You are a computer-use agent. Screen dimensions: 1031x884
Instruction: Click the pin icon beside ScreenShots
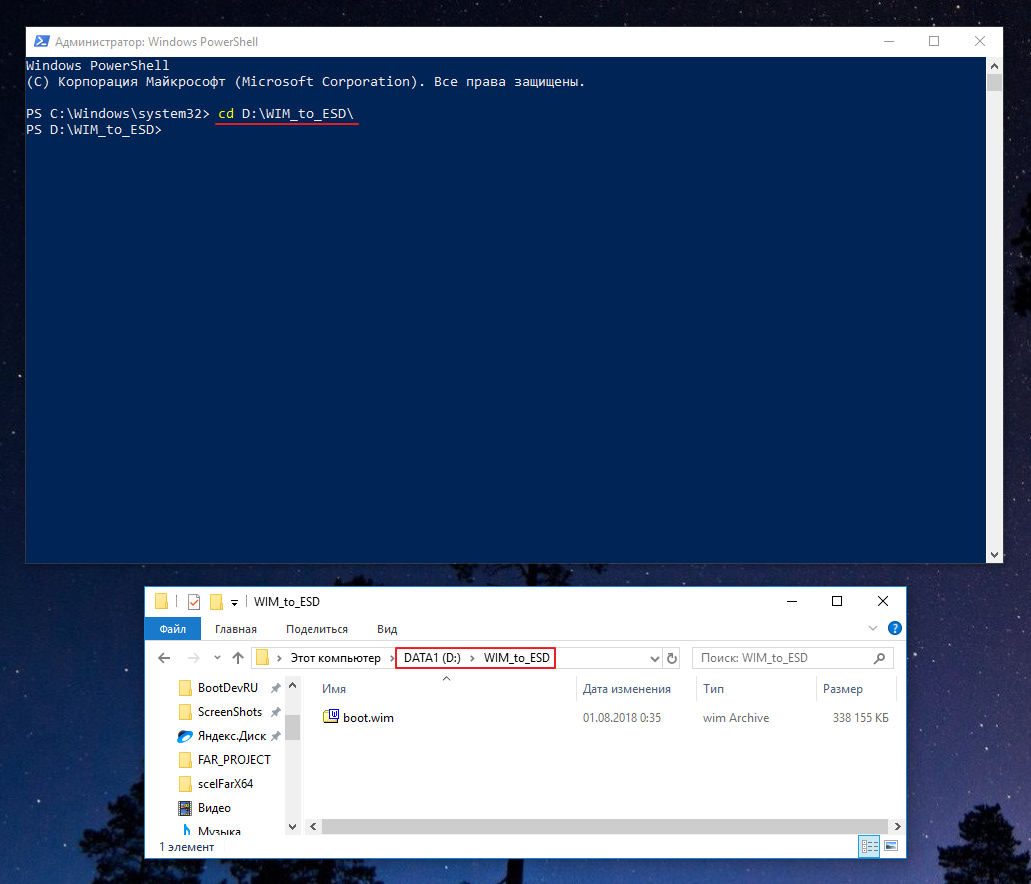pyautogui.click(x=276, y=712)
